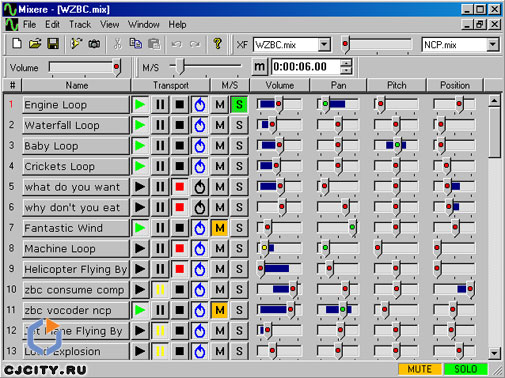Screen dimensions: 505x378
Task: Create a new mix document
Action: 17,44
